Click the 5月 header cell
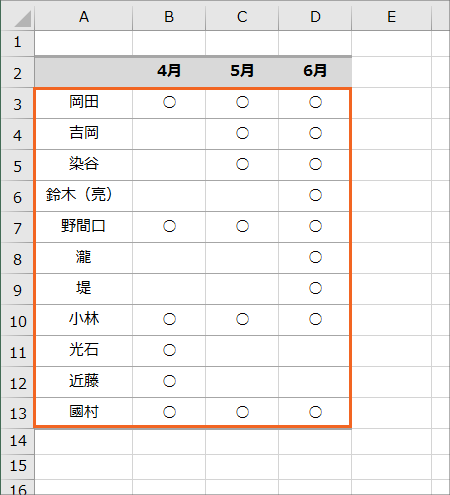The image size is (450, 495). (242, 71)
